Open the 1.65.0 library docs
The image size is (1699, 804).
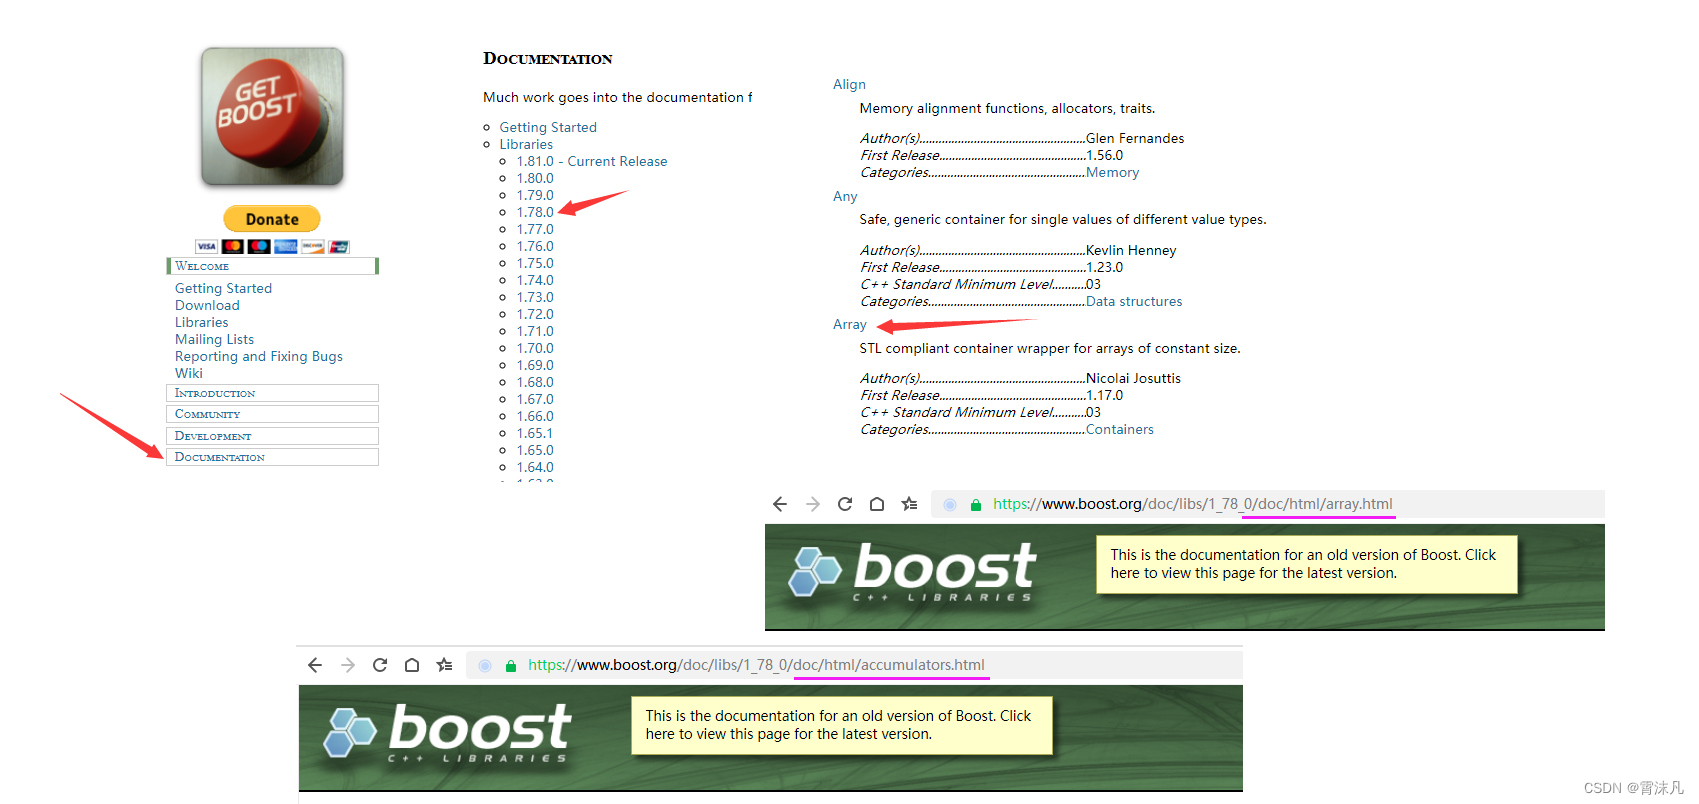click(x=535, y=450)
